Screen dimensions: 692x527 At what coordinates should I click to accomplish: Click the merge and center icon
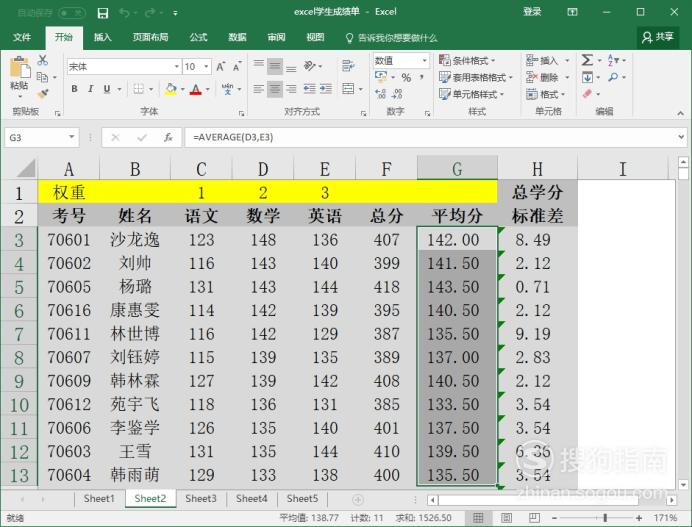pyautogui.click(x=348, y=89)
